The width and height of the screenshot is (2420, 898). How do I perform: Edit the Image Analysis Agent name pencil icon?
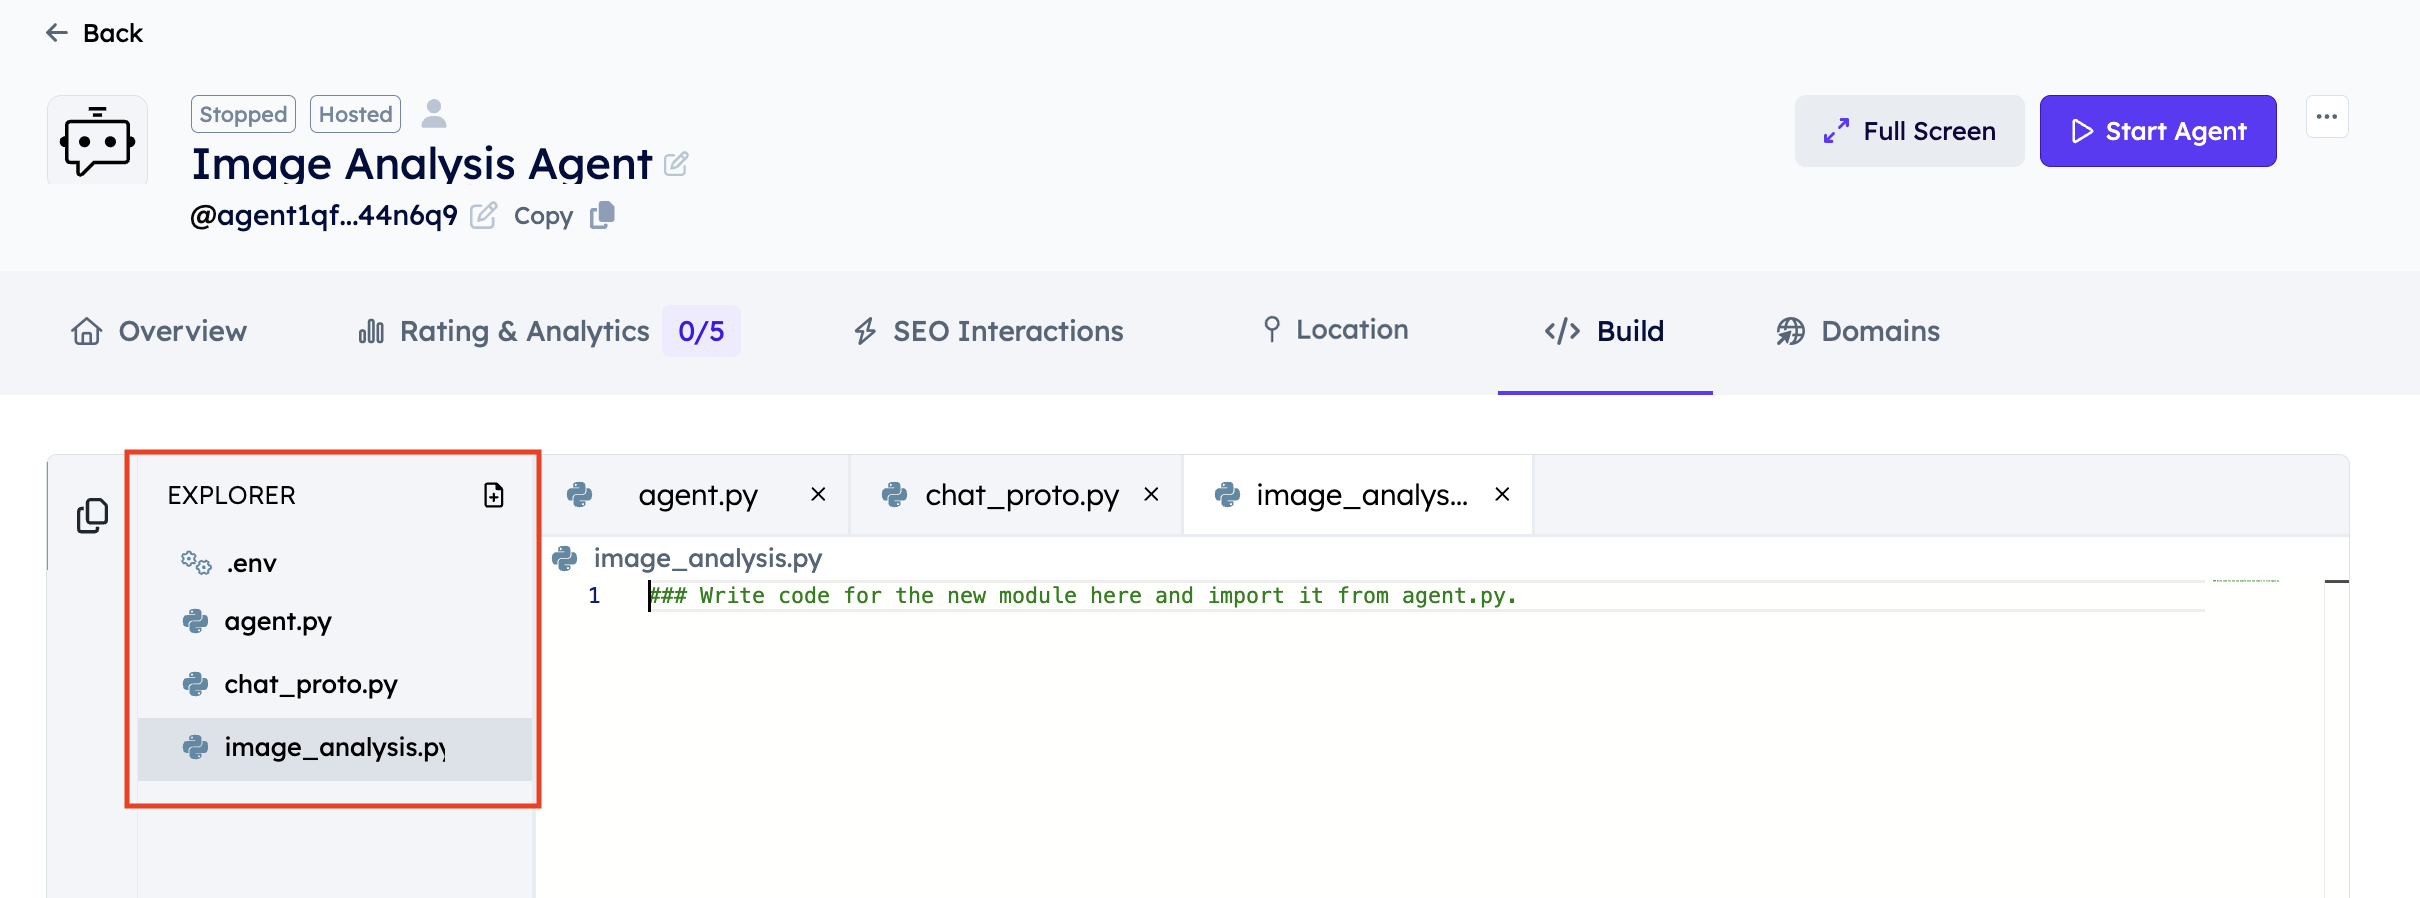pyautogui.click(x=676, y=163)
